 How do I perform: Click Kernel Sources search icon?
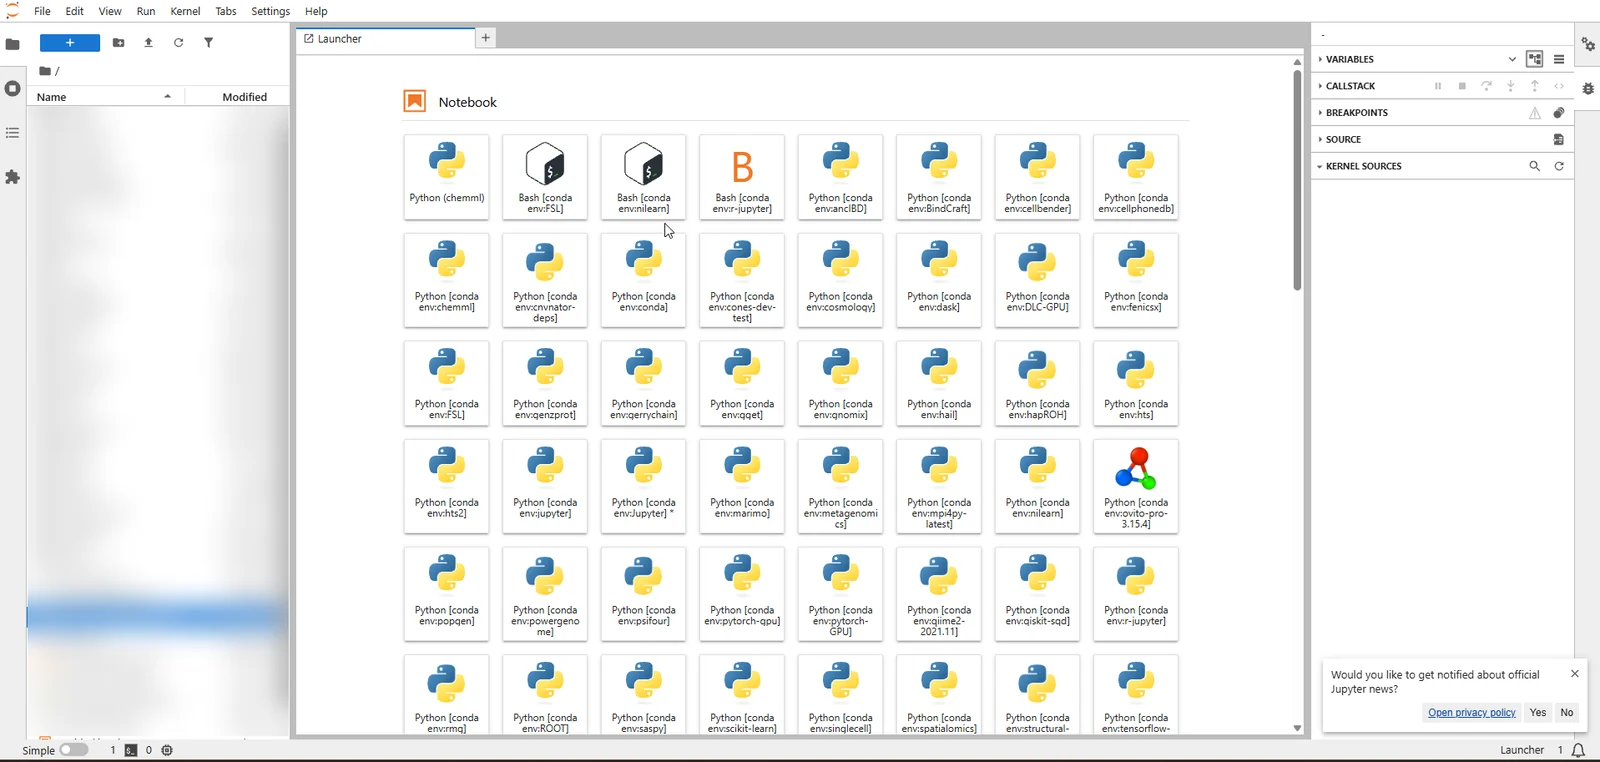[x=1535, y=166]
